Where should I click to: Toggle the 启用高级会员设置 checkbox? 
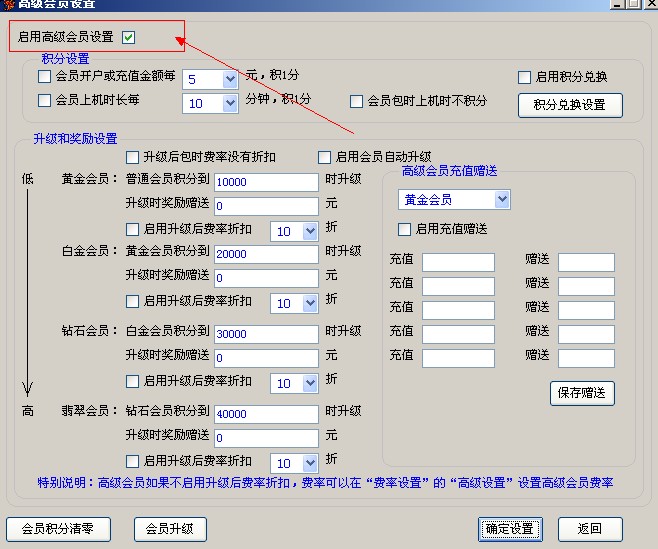tap(129, 38)
